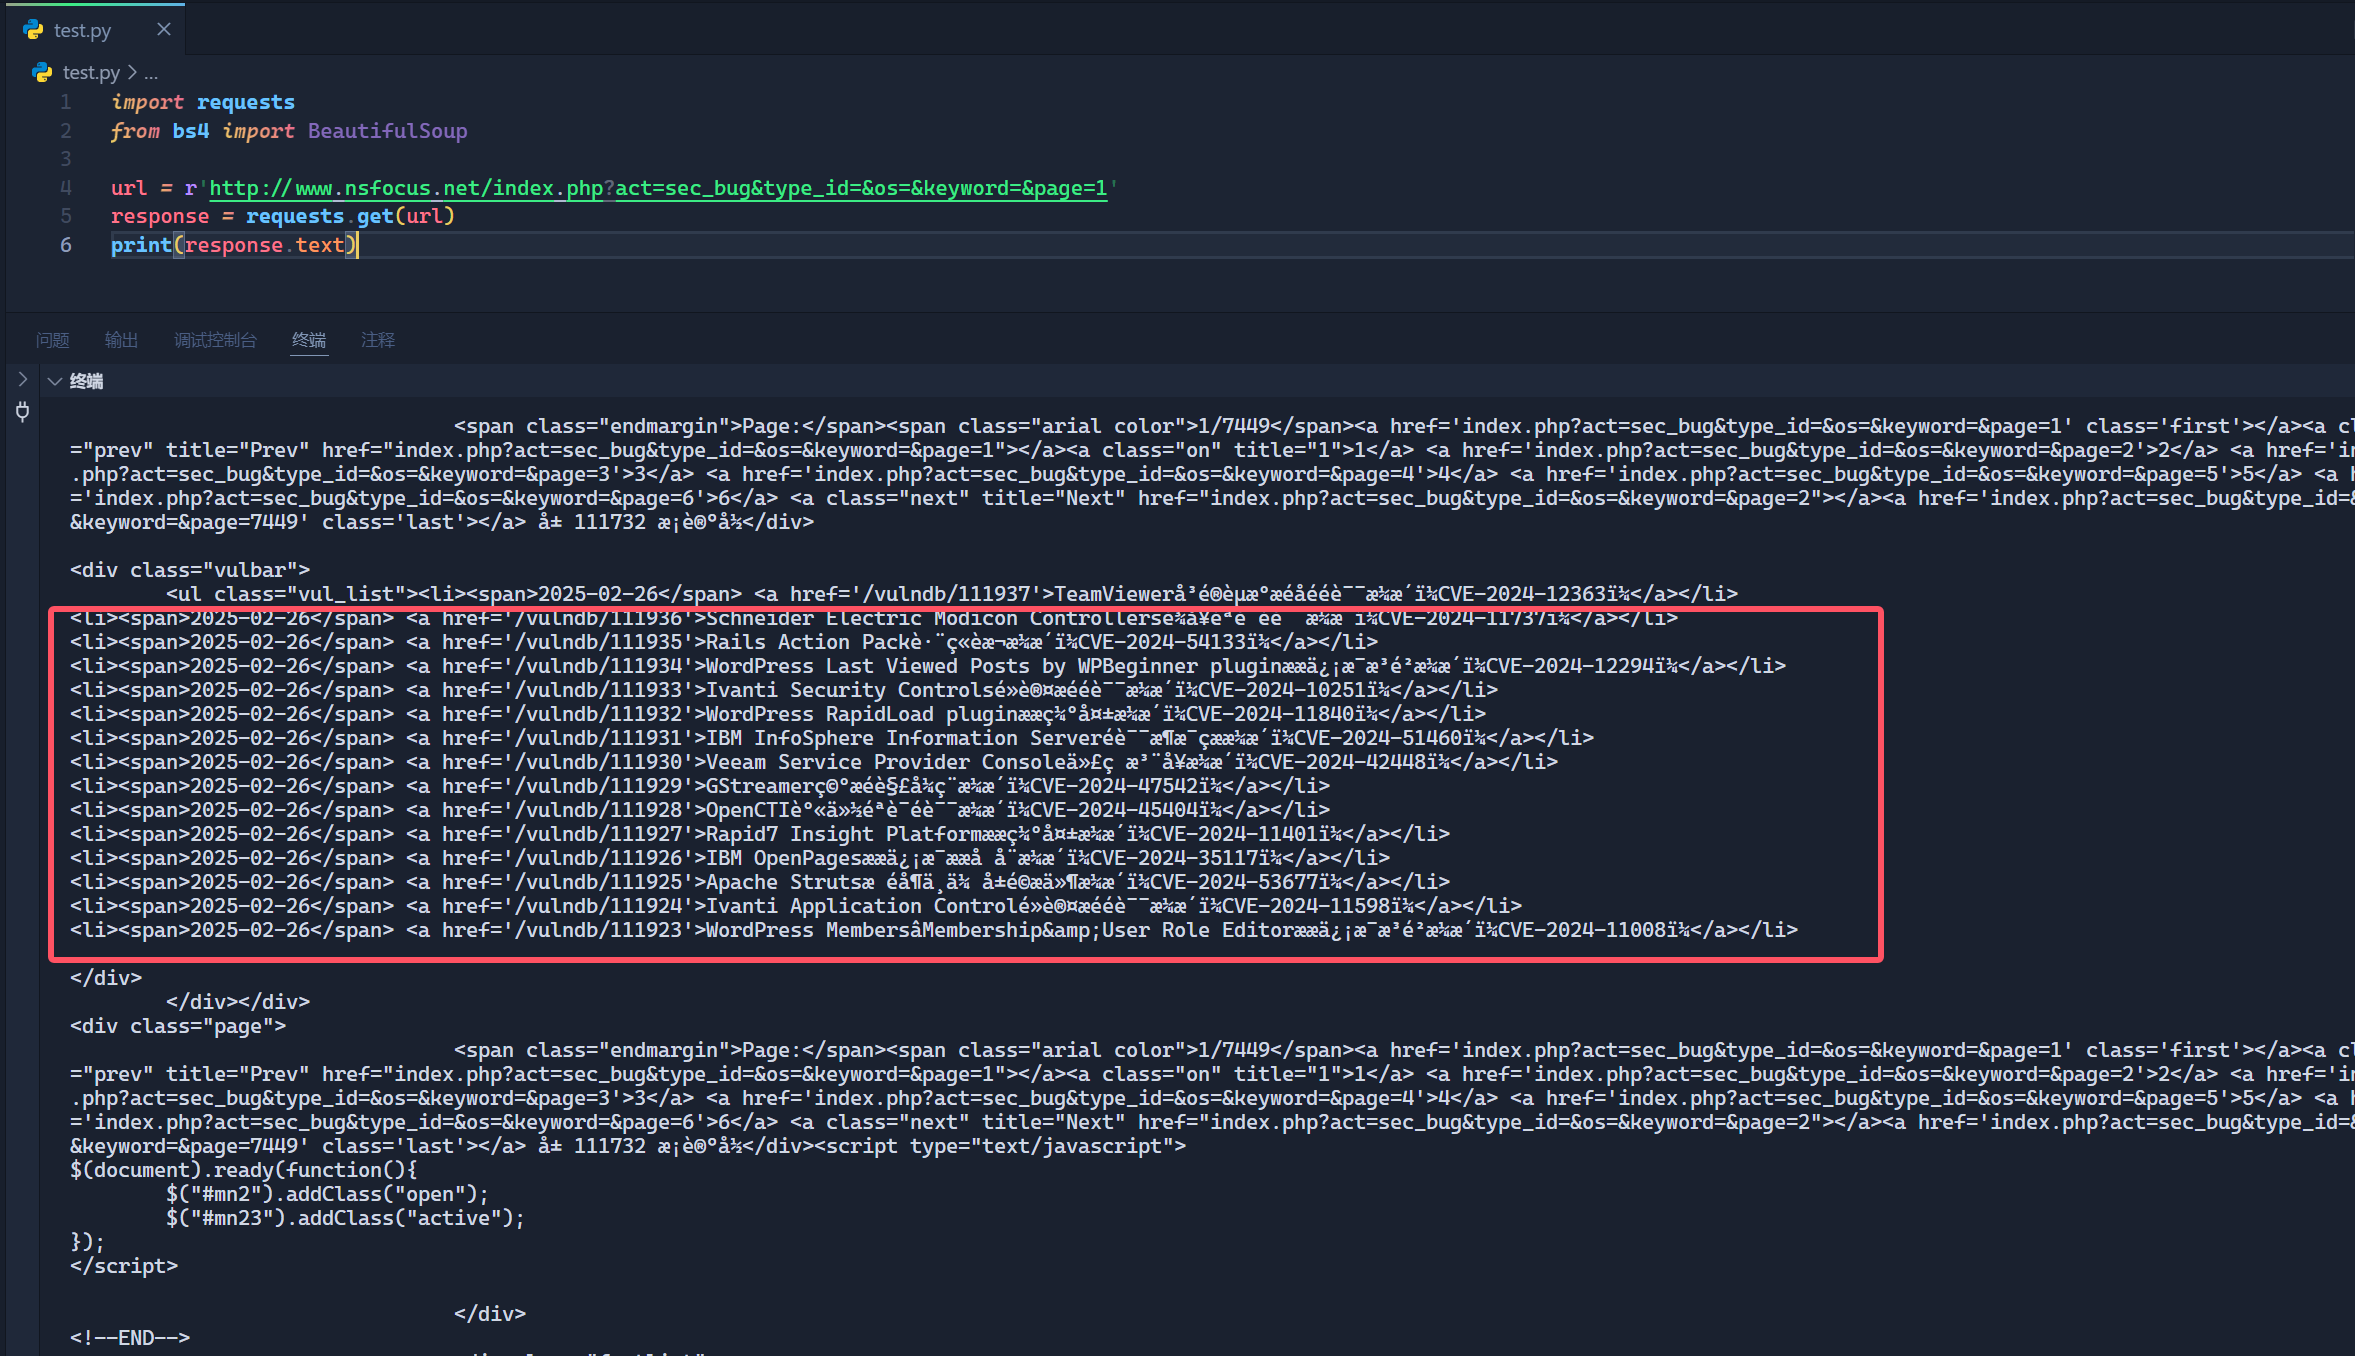Click the '</script>' closing tag line
Image resolution: width=2355 pixels, height=1356 pixels.
pos(124,1266)
